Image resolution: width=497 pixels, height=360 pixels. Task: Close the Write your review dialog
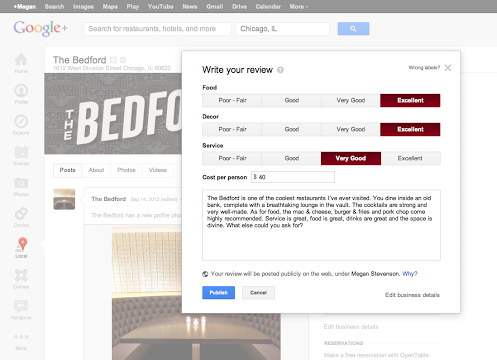[x=448, y=68]
